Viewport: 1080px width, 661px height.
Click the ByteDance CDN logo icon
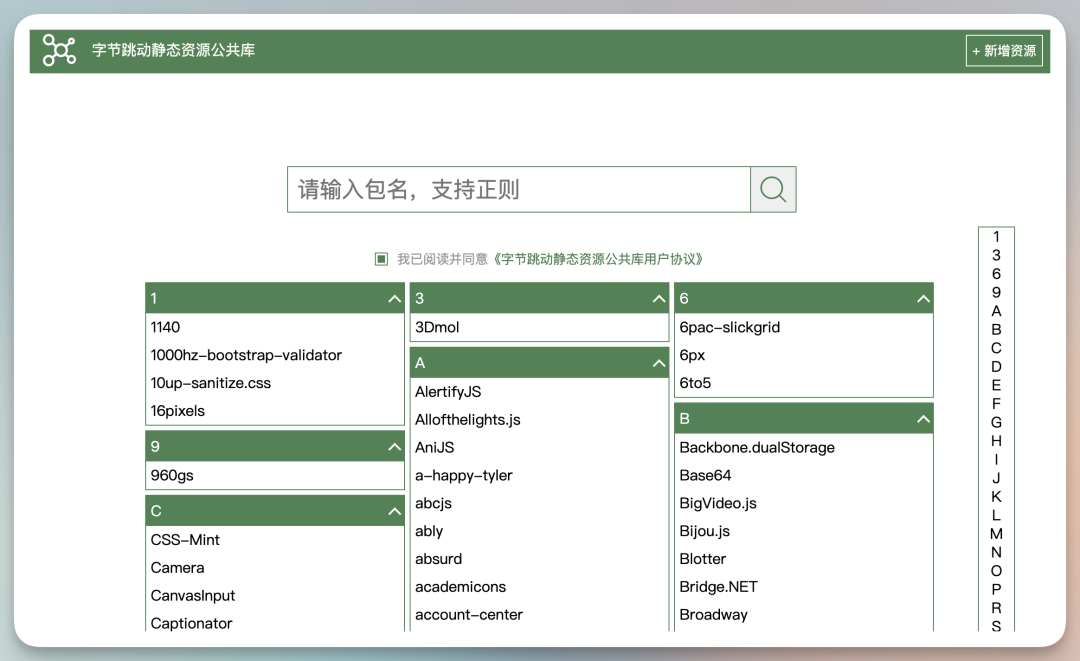click(x=59, y=50)
